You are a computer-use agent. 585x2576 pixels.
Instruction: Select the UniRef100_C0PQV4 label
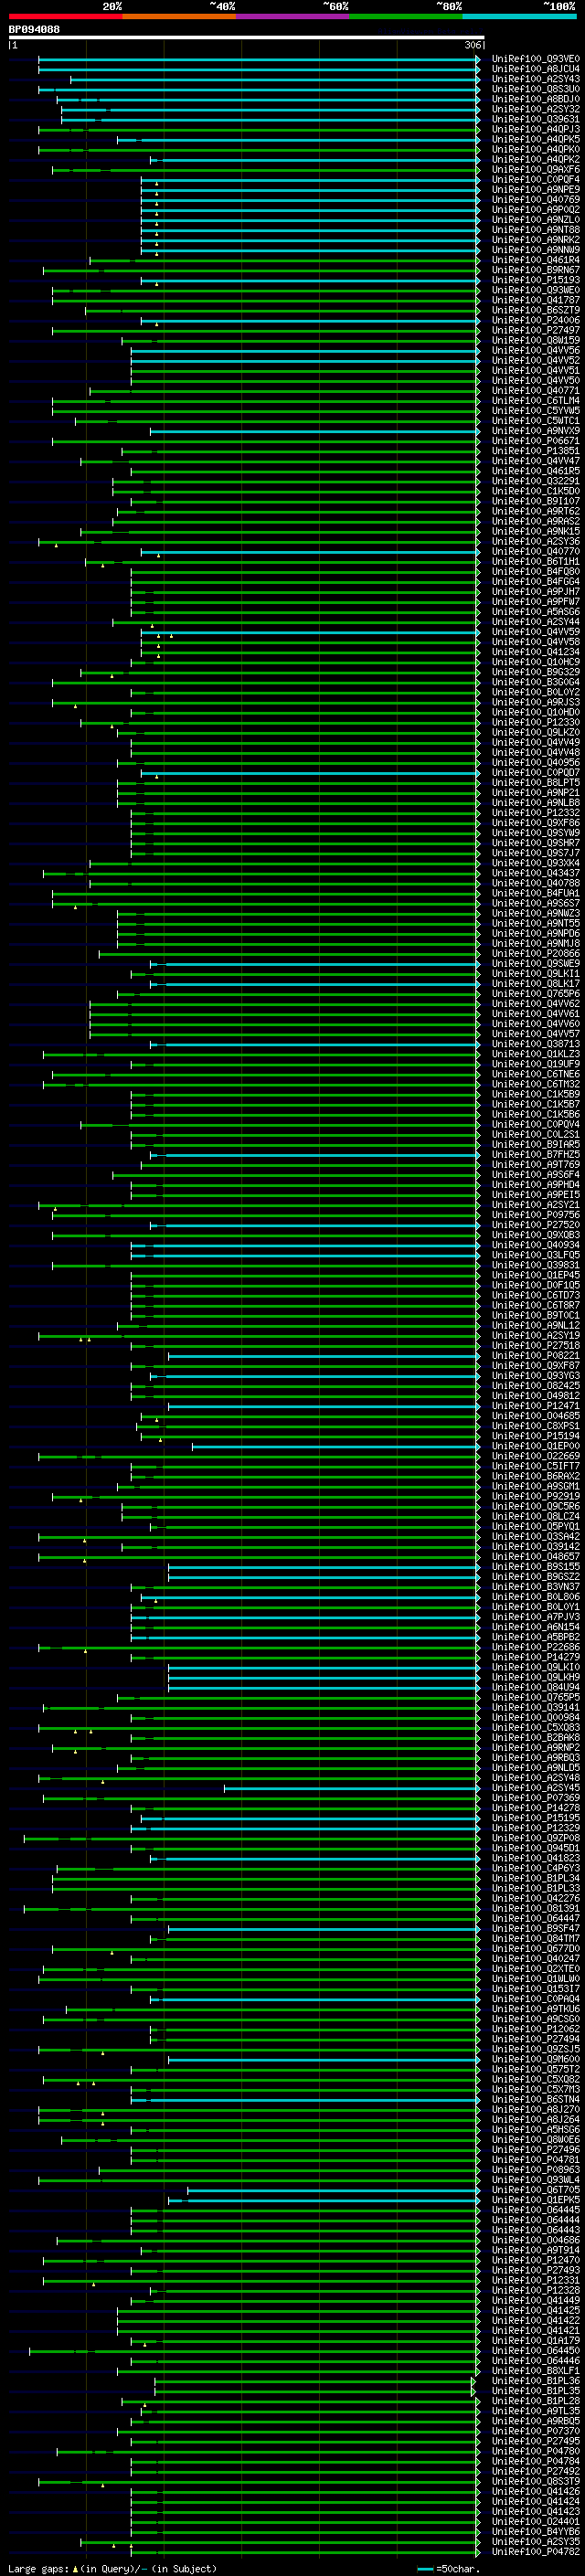(x=536, y=1124)
